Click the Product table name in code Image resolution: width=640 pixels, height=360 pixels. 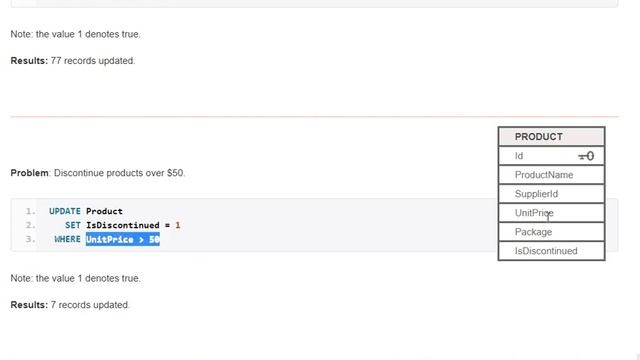(104, 211)
